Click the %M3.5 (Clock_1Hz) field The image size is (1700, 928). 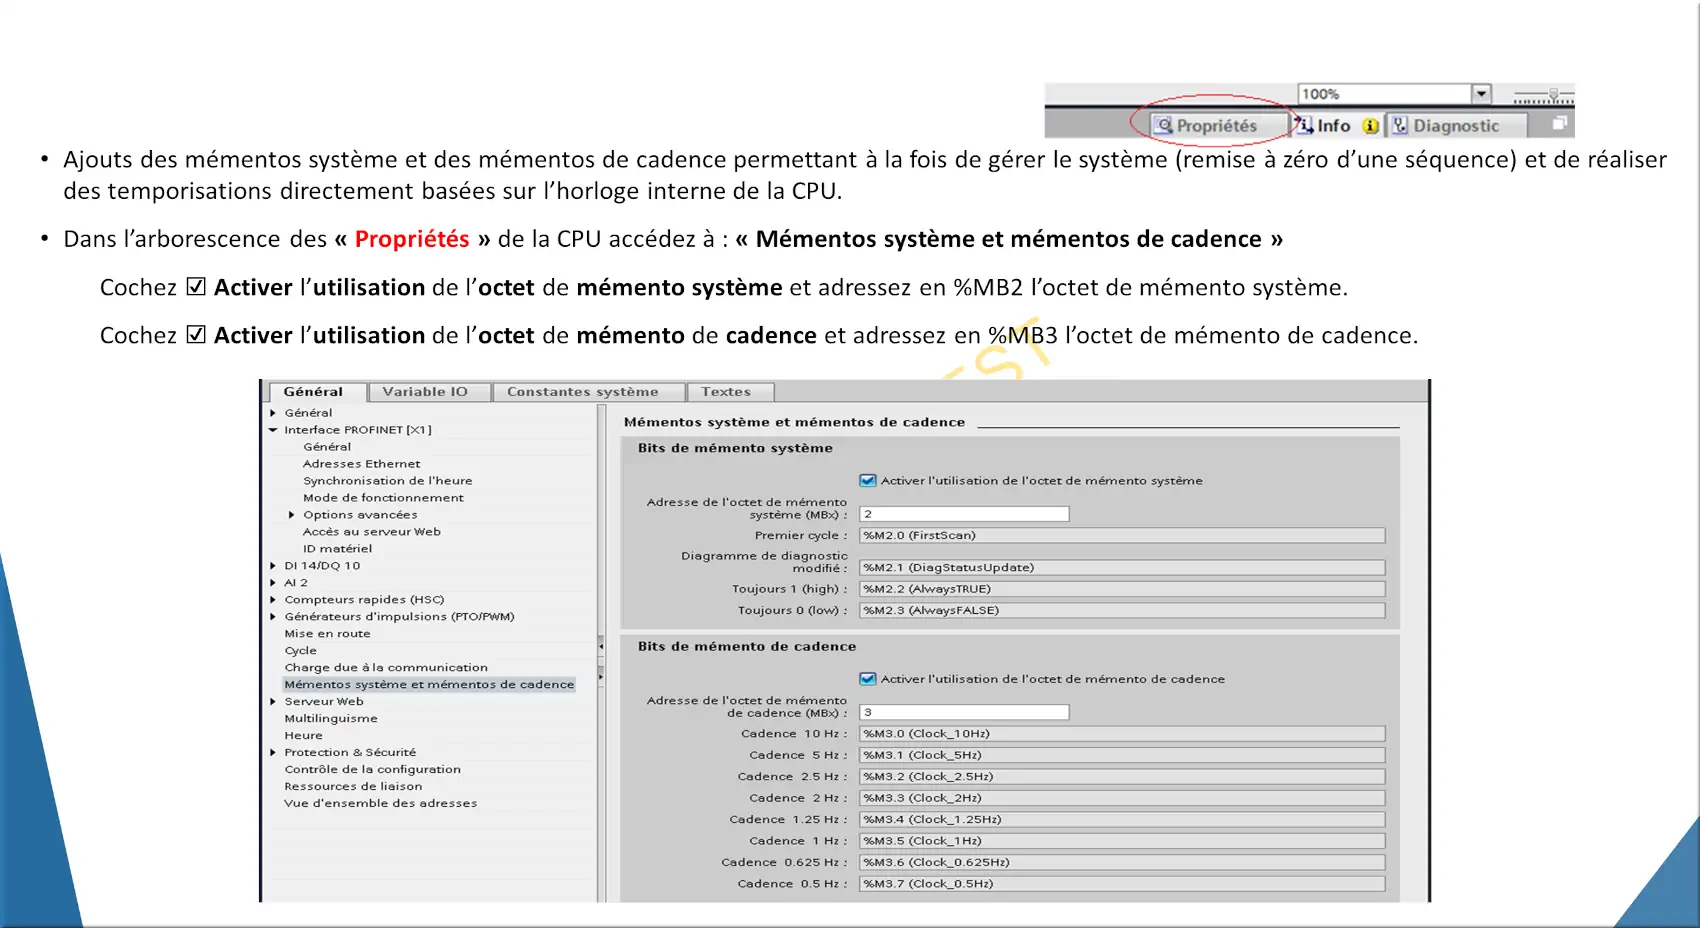1122,841
